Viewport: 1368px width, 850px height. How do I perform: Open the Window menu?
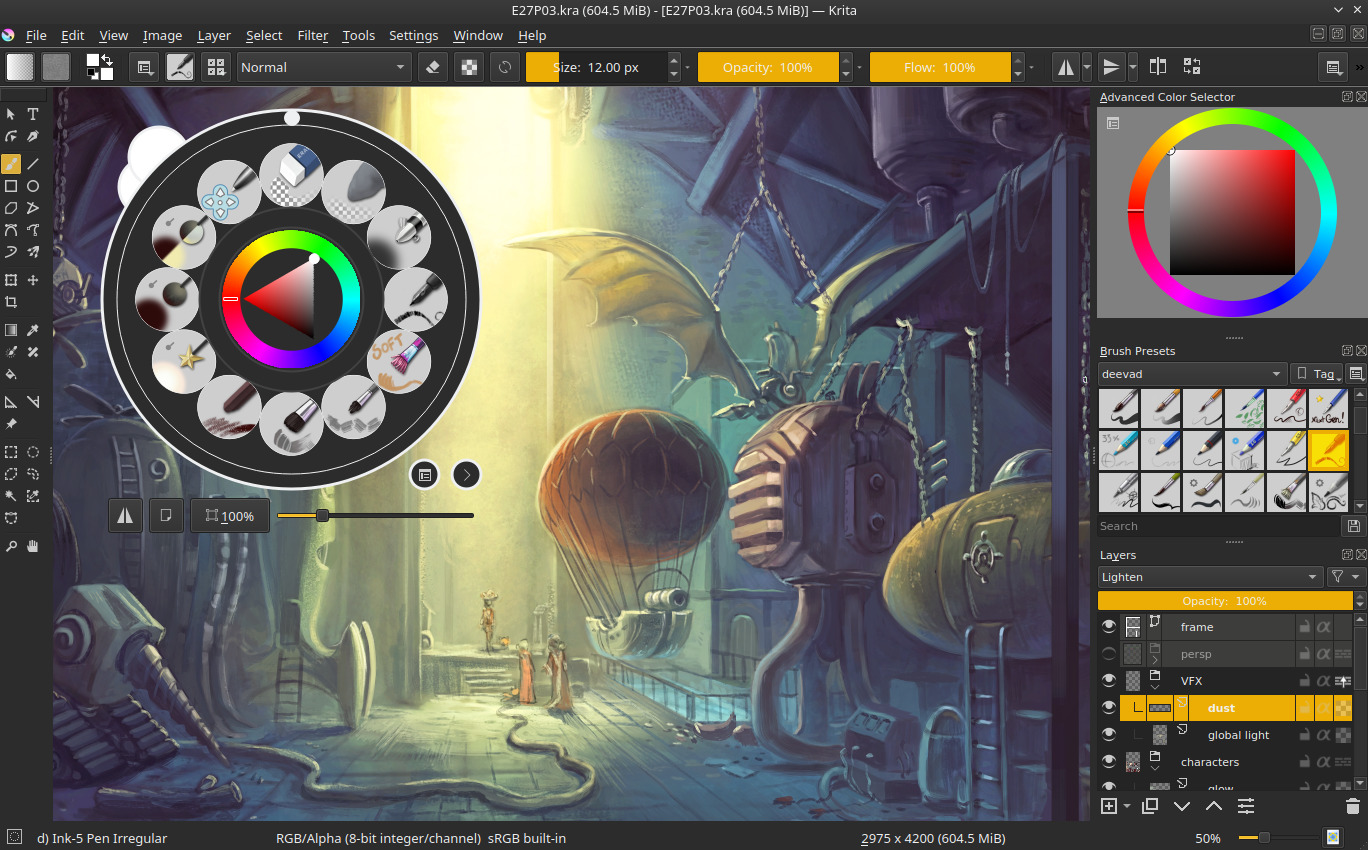(478, 35)
